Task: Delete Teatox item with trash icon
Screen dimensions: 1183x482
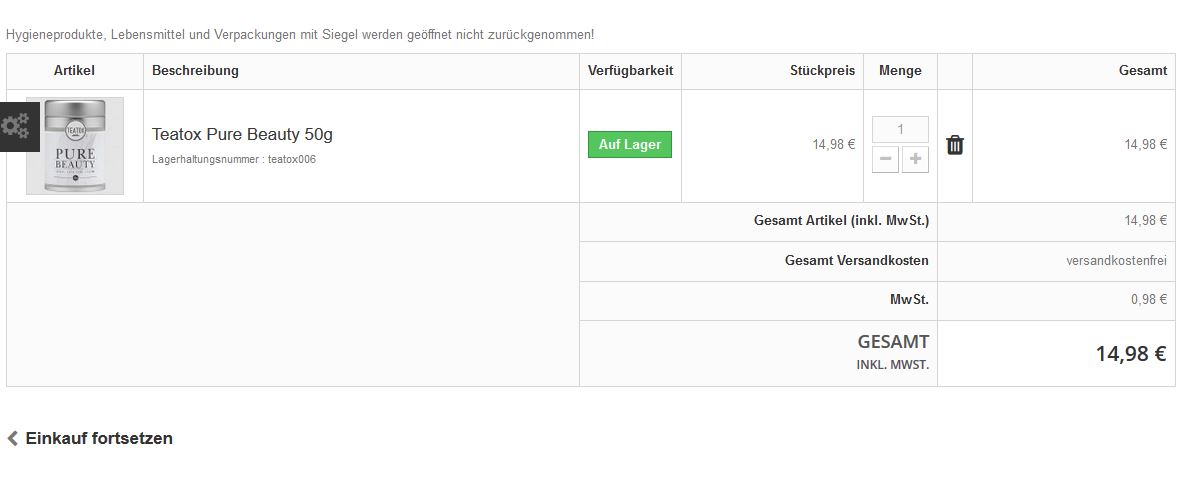Action: [x=954, y=145]
